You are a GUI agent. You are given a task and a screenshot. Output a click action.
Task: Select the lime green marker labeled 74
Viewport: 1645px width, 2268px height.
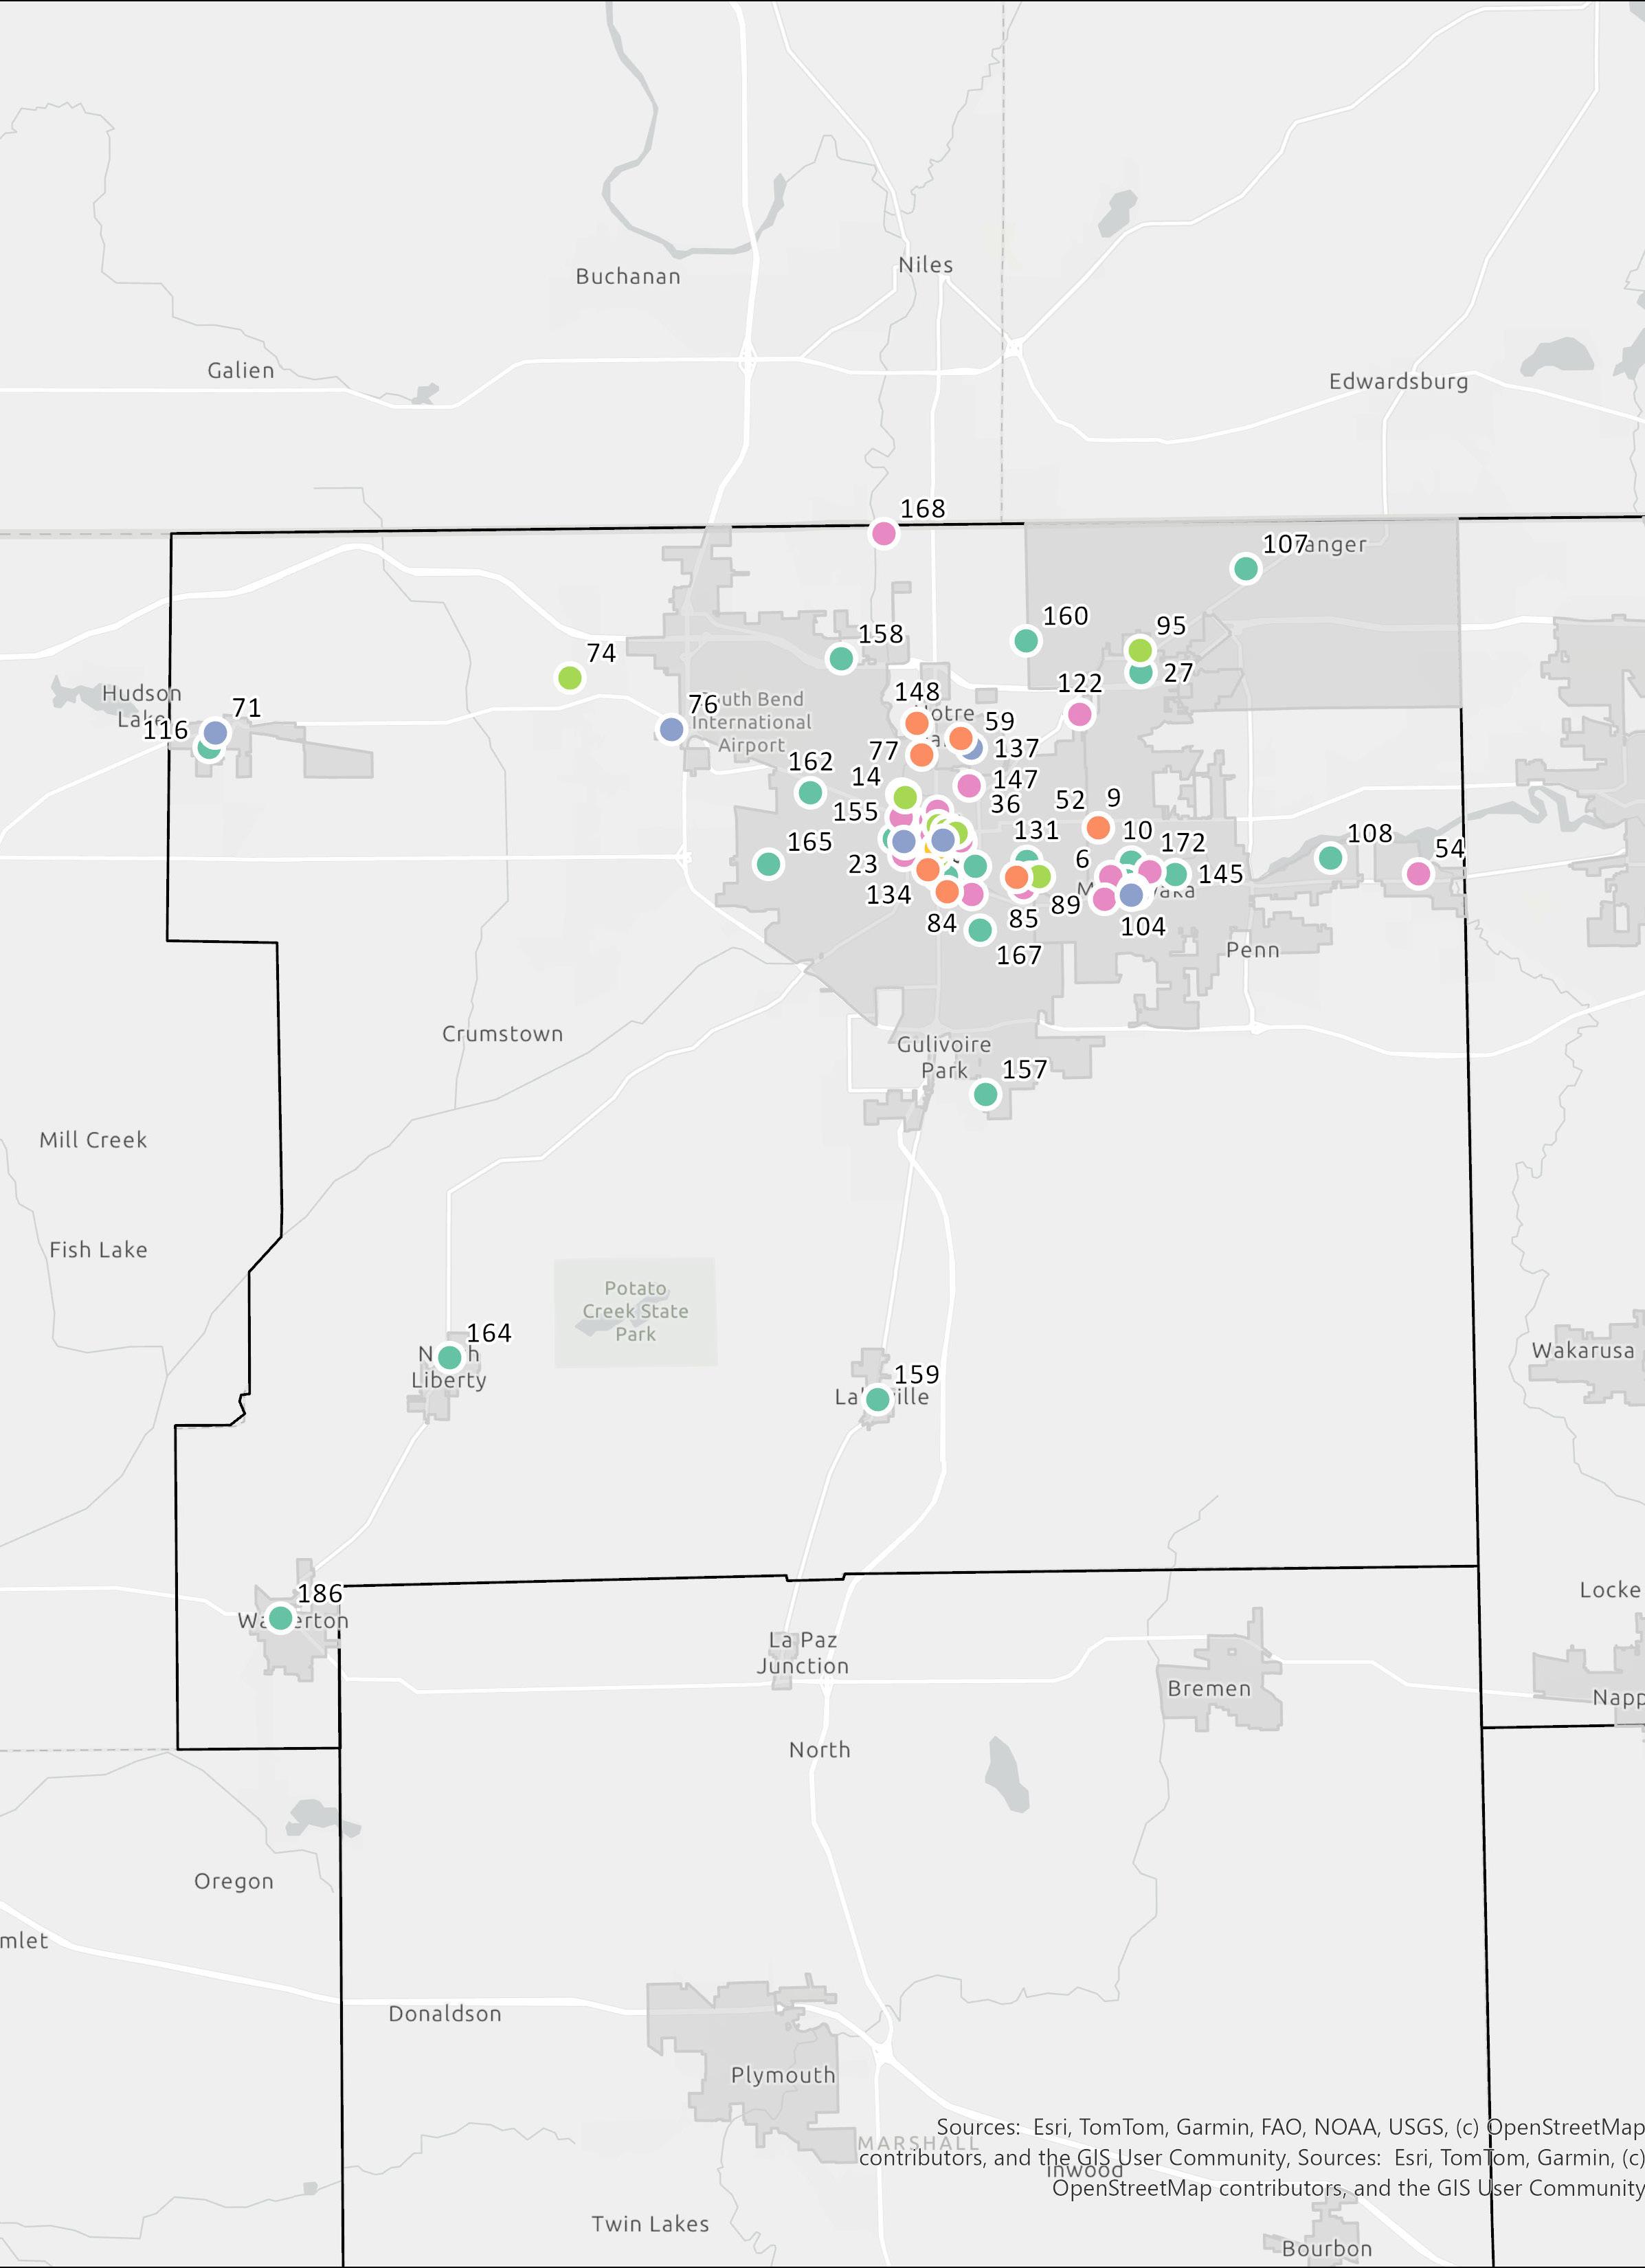pos(569,678)
